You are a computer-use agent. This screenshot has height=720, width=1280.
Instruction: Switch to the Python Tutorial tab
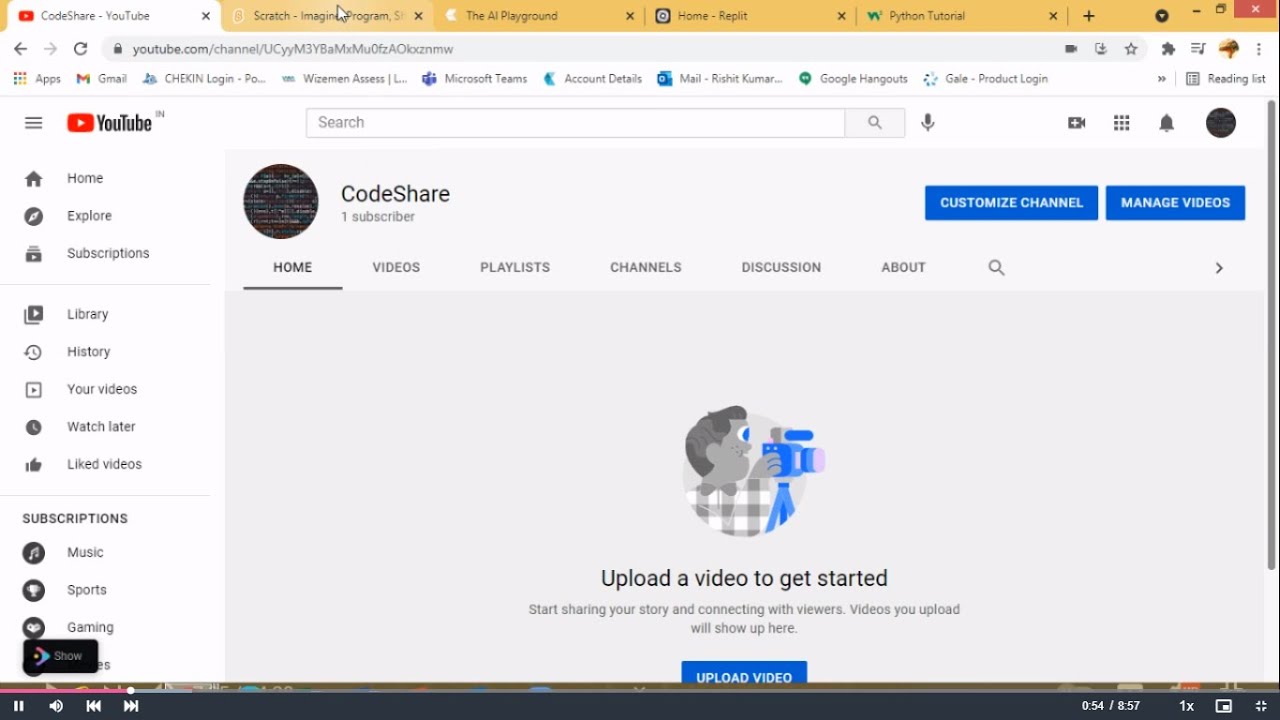tap(963, 16)
